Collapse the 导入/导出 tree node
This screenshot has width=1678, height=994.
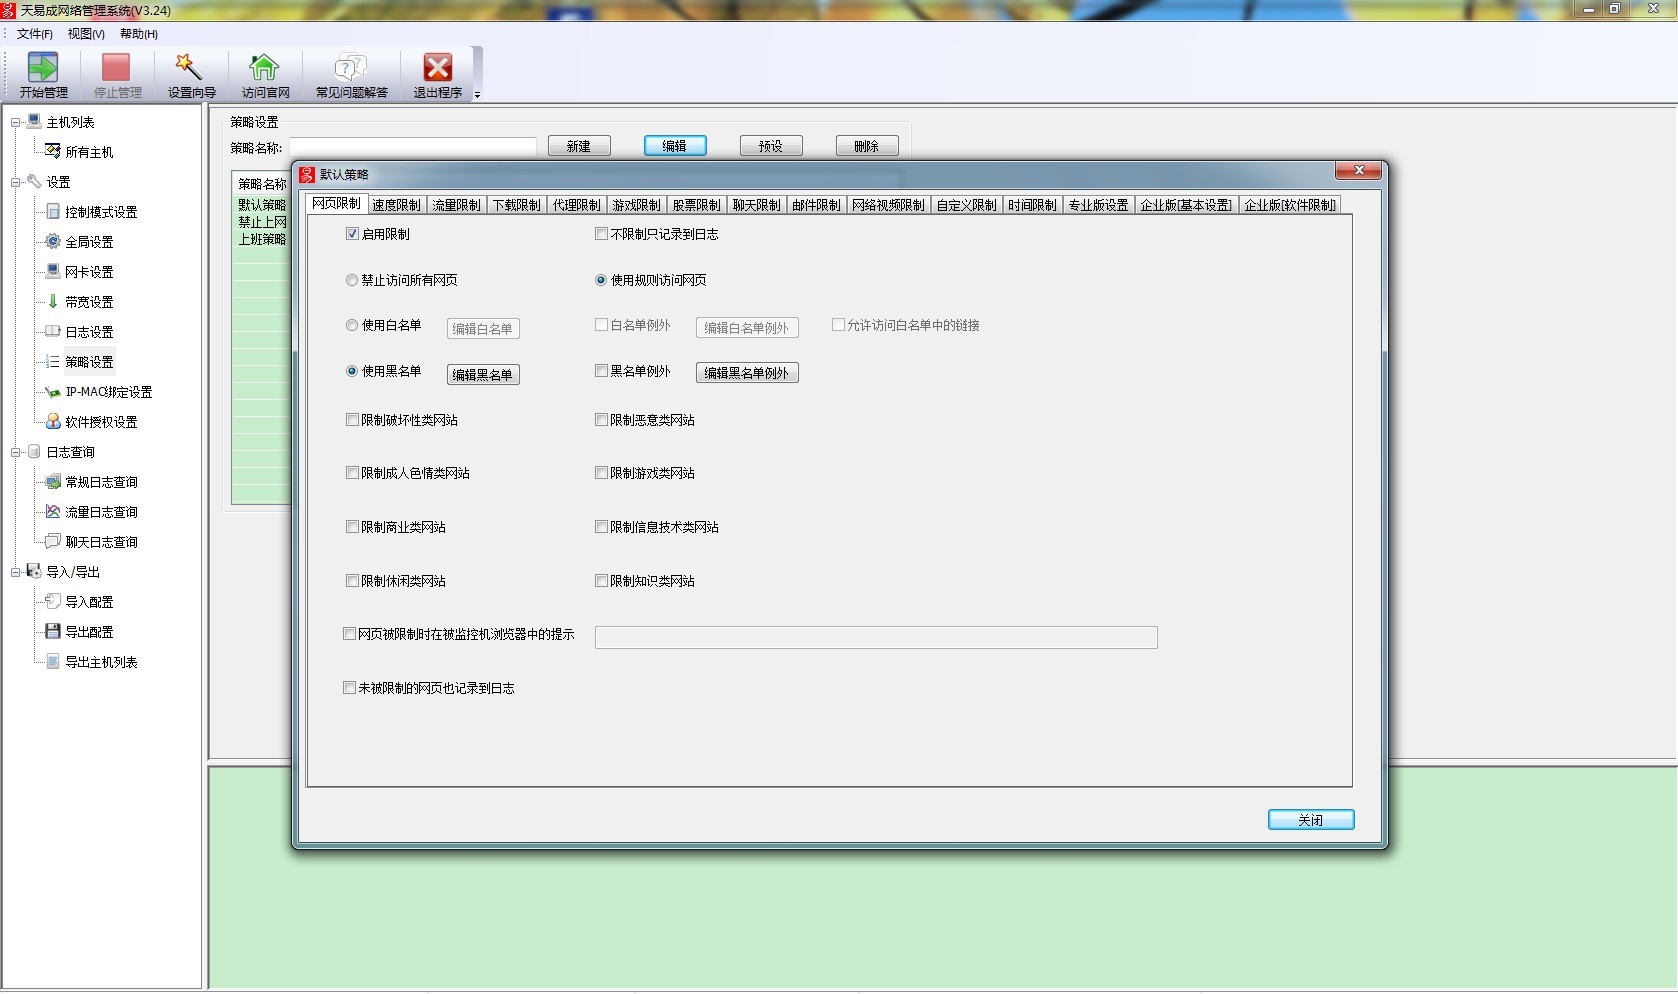[16, 572]
